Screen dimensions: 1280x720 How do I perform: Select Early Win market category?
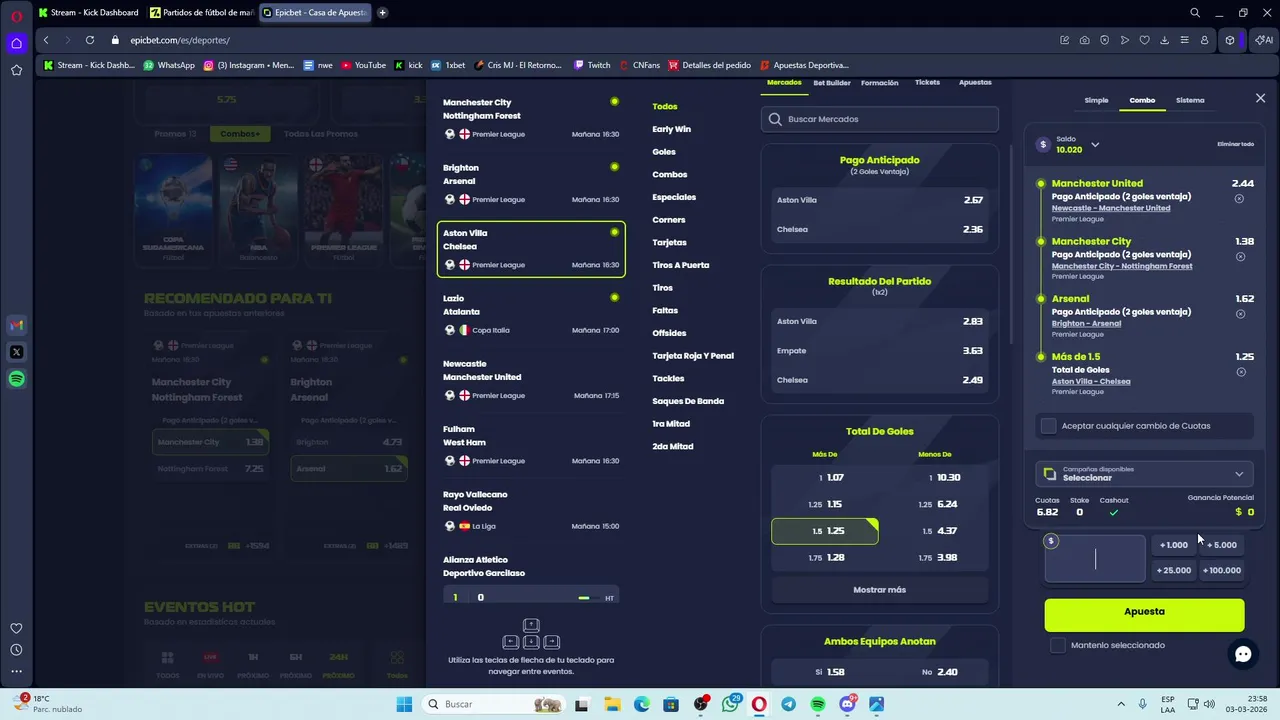pyautogui.click(x=671, y=129)
